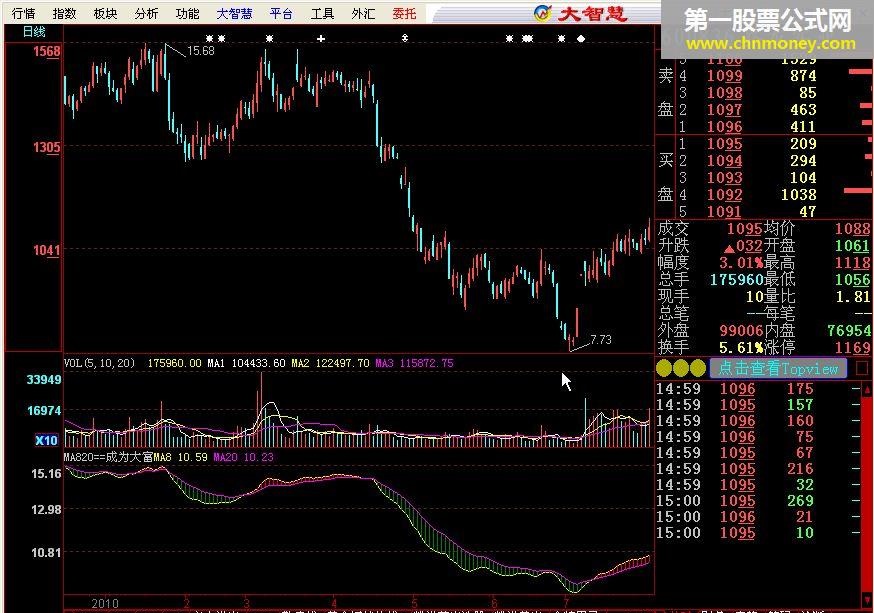
Task: Open the 行情 menu
Action: pos(23,13)
